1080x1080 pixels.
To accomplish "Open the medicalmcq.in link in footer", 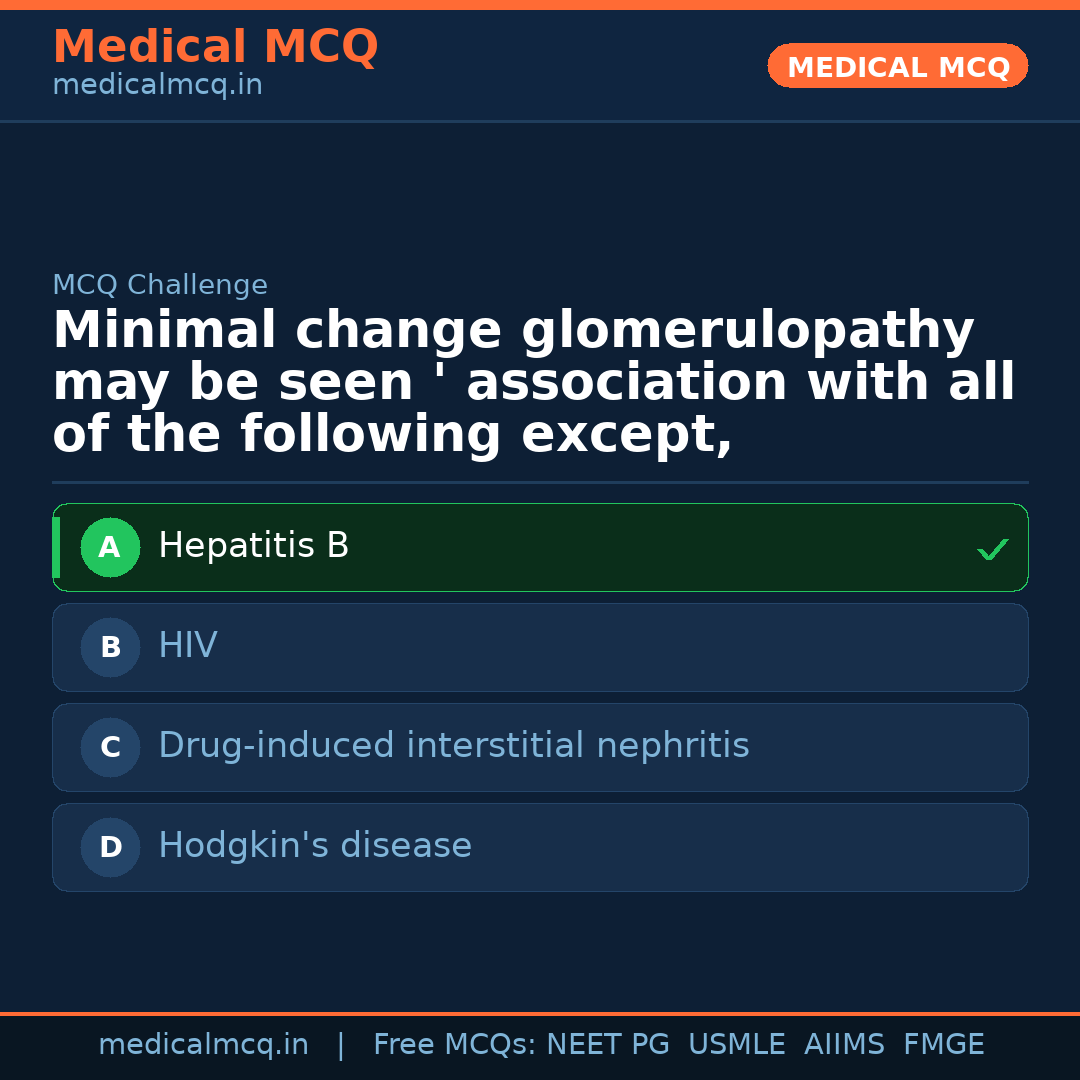I will click(203, 1045).
